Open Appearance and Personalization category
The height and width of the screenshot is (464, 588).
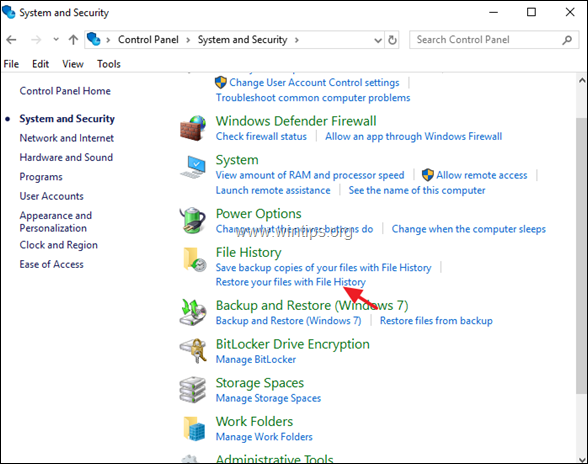click(56, 222)
